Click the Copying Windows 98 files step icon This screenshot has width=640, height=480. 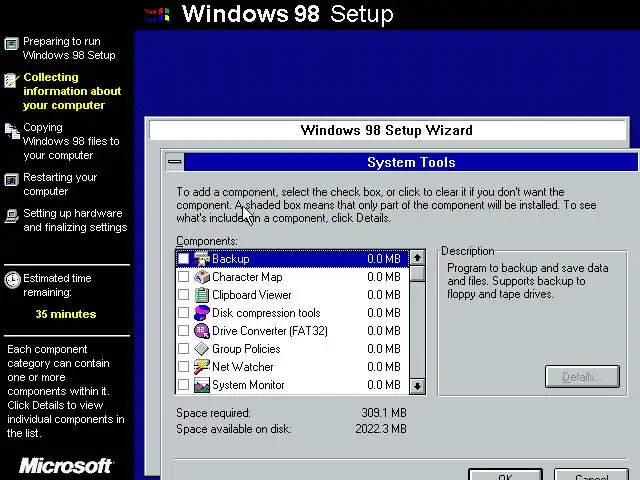pyautogui.click(x=12, y=131)
